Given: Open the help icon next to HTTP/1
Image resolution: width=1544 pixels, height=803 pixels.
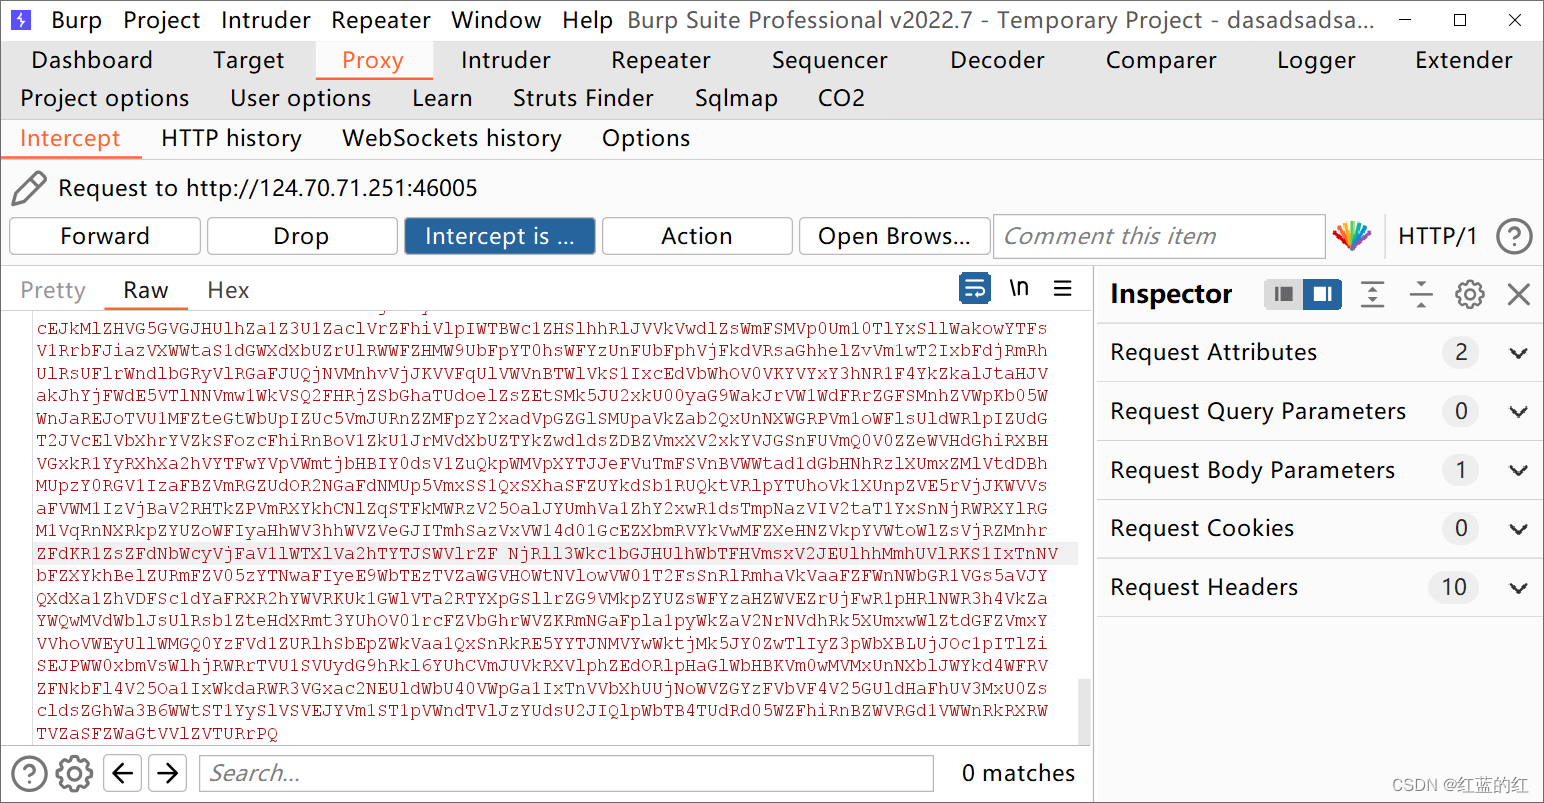Looking at the screenshot, I should pos(1514,236).
